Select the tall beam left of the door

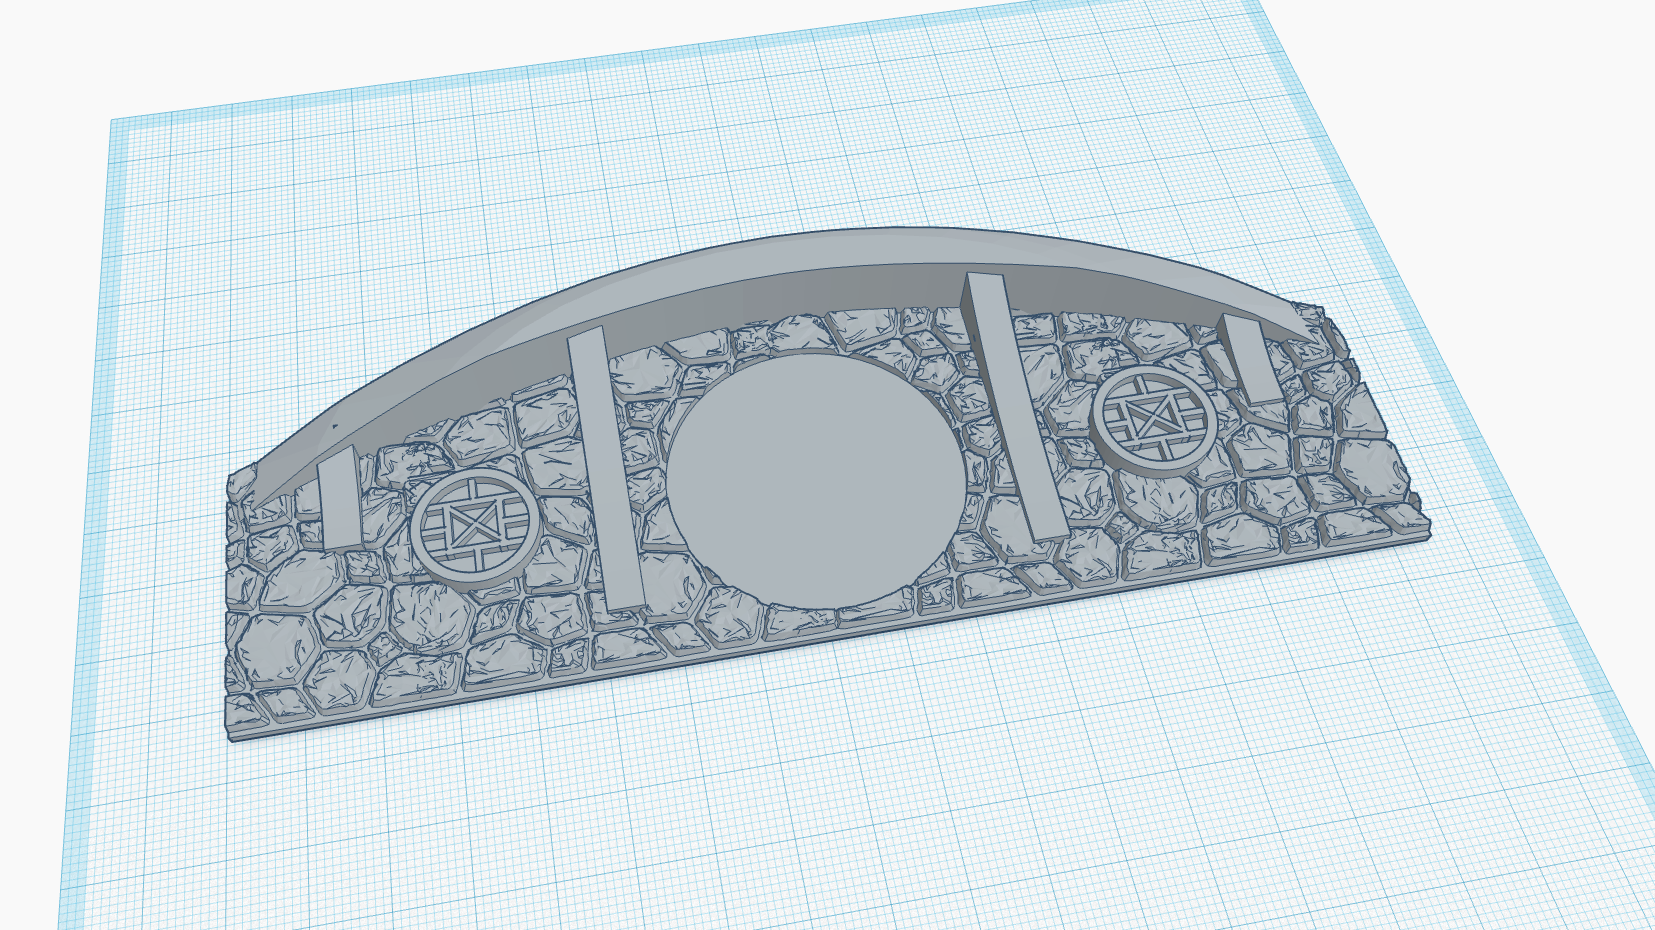pyautogui.click(x=605, y=468)
